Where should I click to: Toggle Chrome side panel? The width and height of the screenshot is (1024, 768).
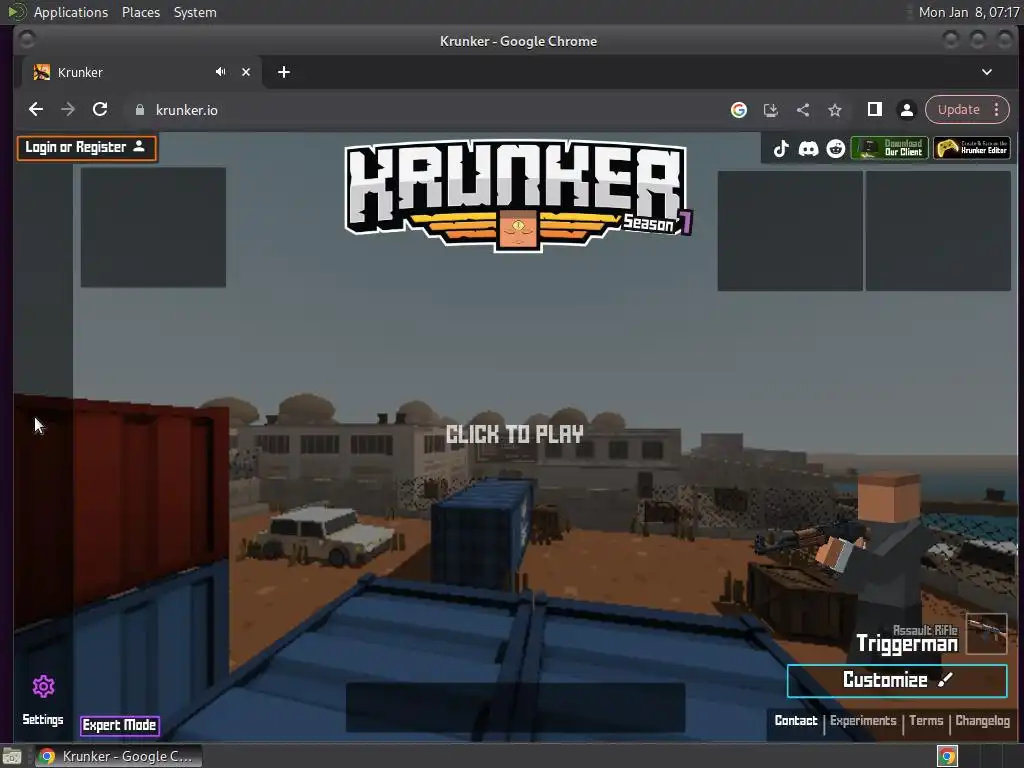tap(874, 110)
